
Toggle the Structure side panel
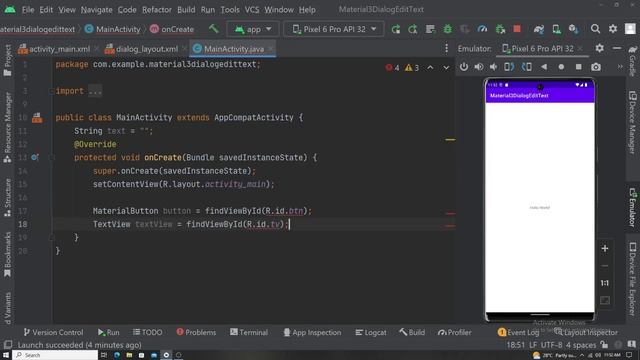click(x=7, y=198)
